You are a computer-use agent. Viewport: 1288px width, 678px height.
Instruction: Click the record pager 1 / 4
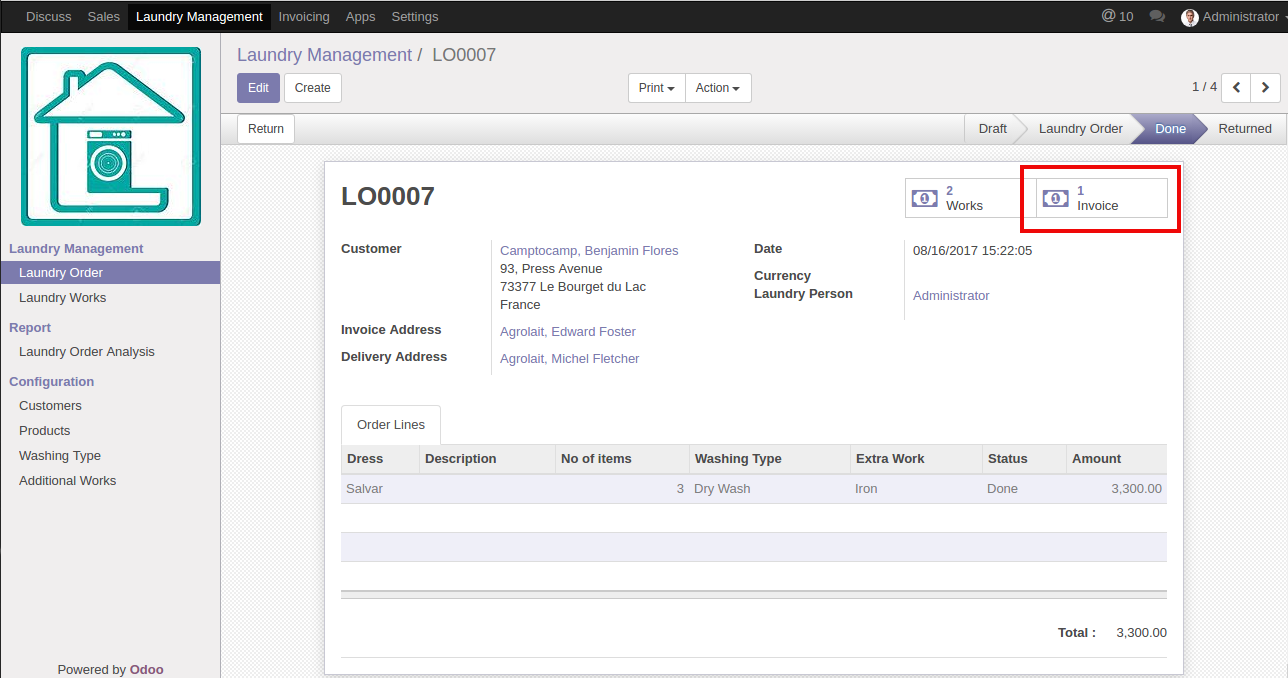1204,87
